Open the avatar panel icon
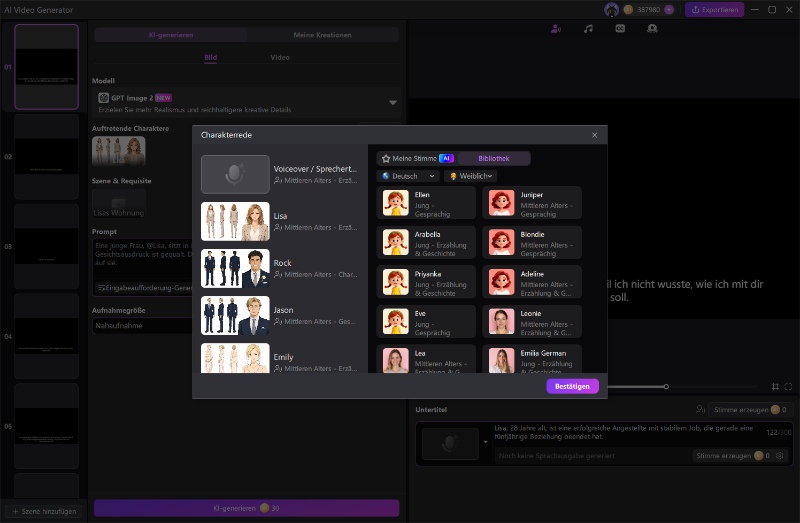This screenshot has height=523, width=800. (652, 29)
